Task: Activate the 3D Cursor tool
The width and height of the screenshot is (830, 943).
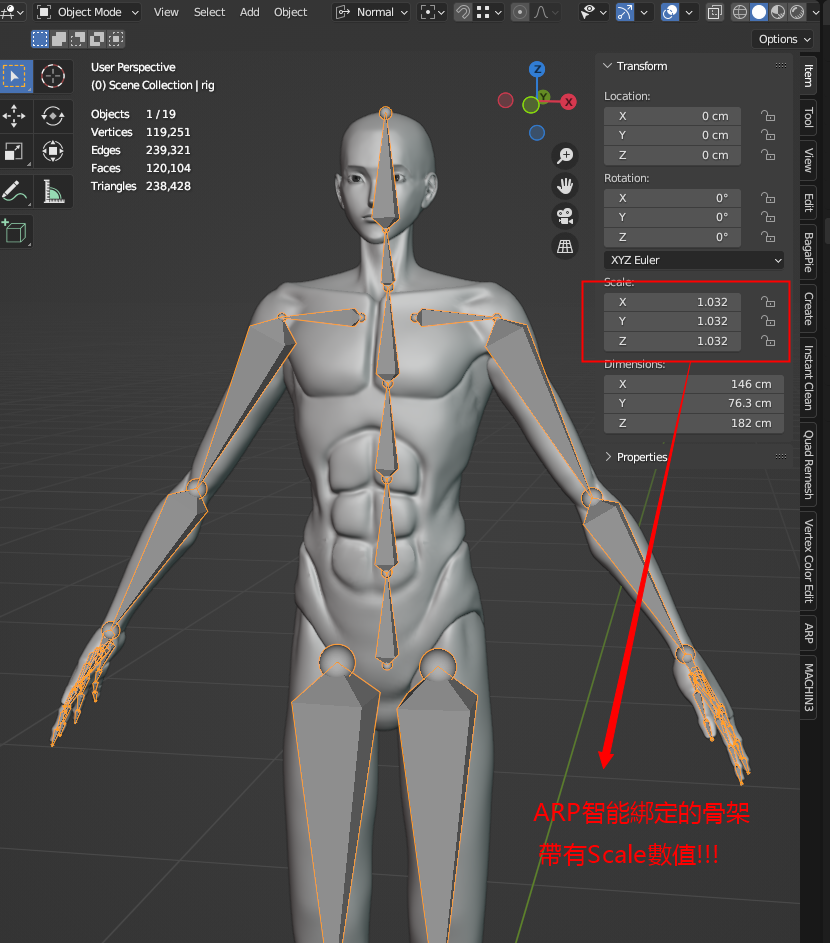Action: point(53,77)
